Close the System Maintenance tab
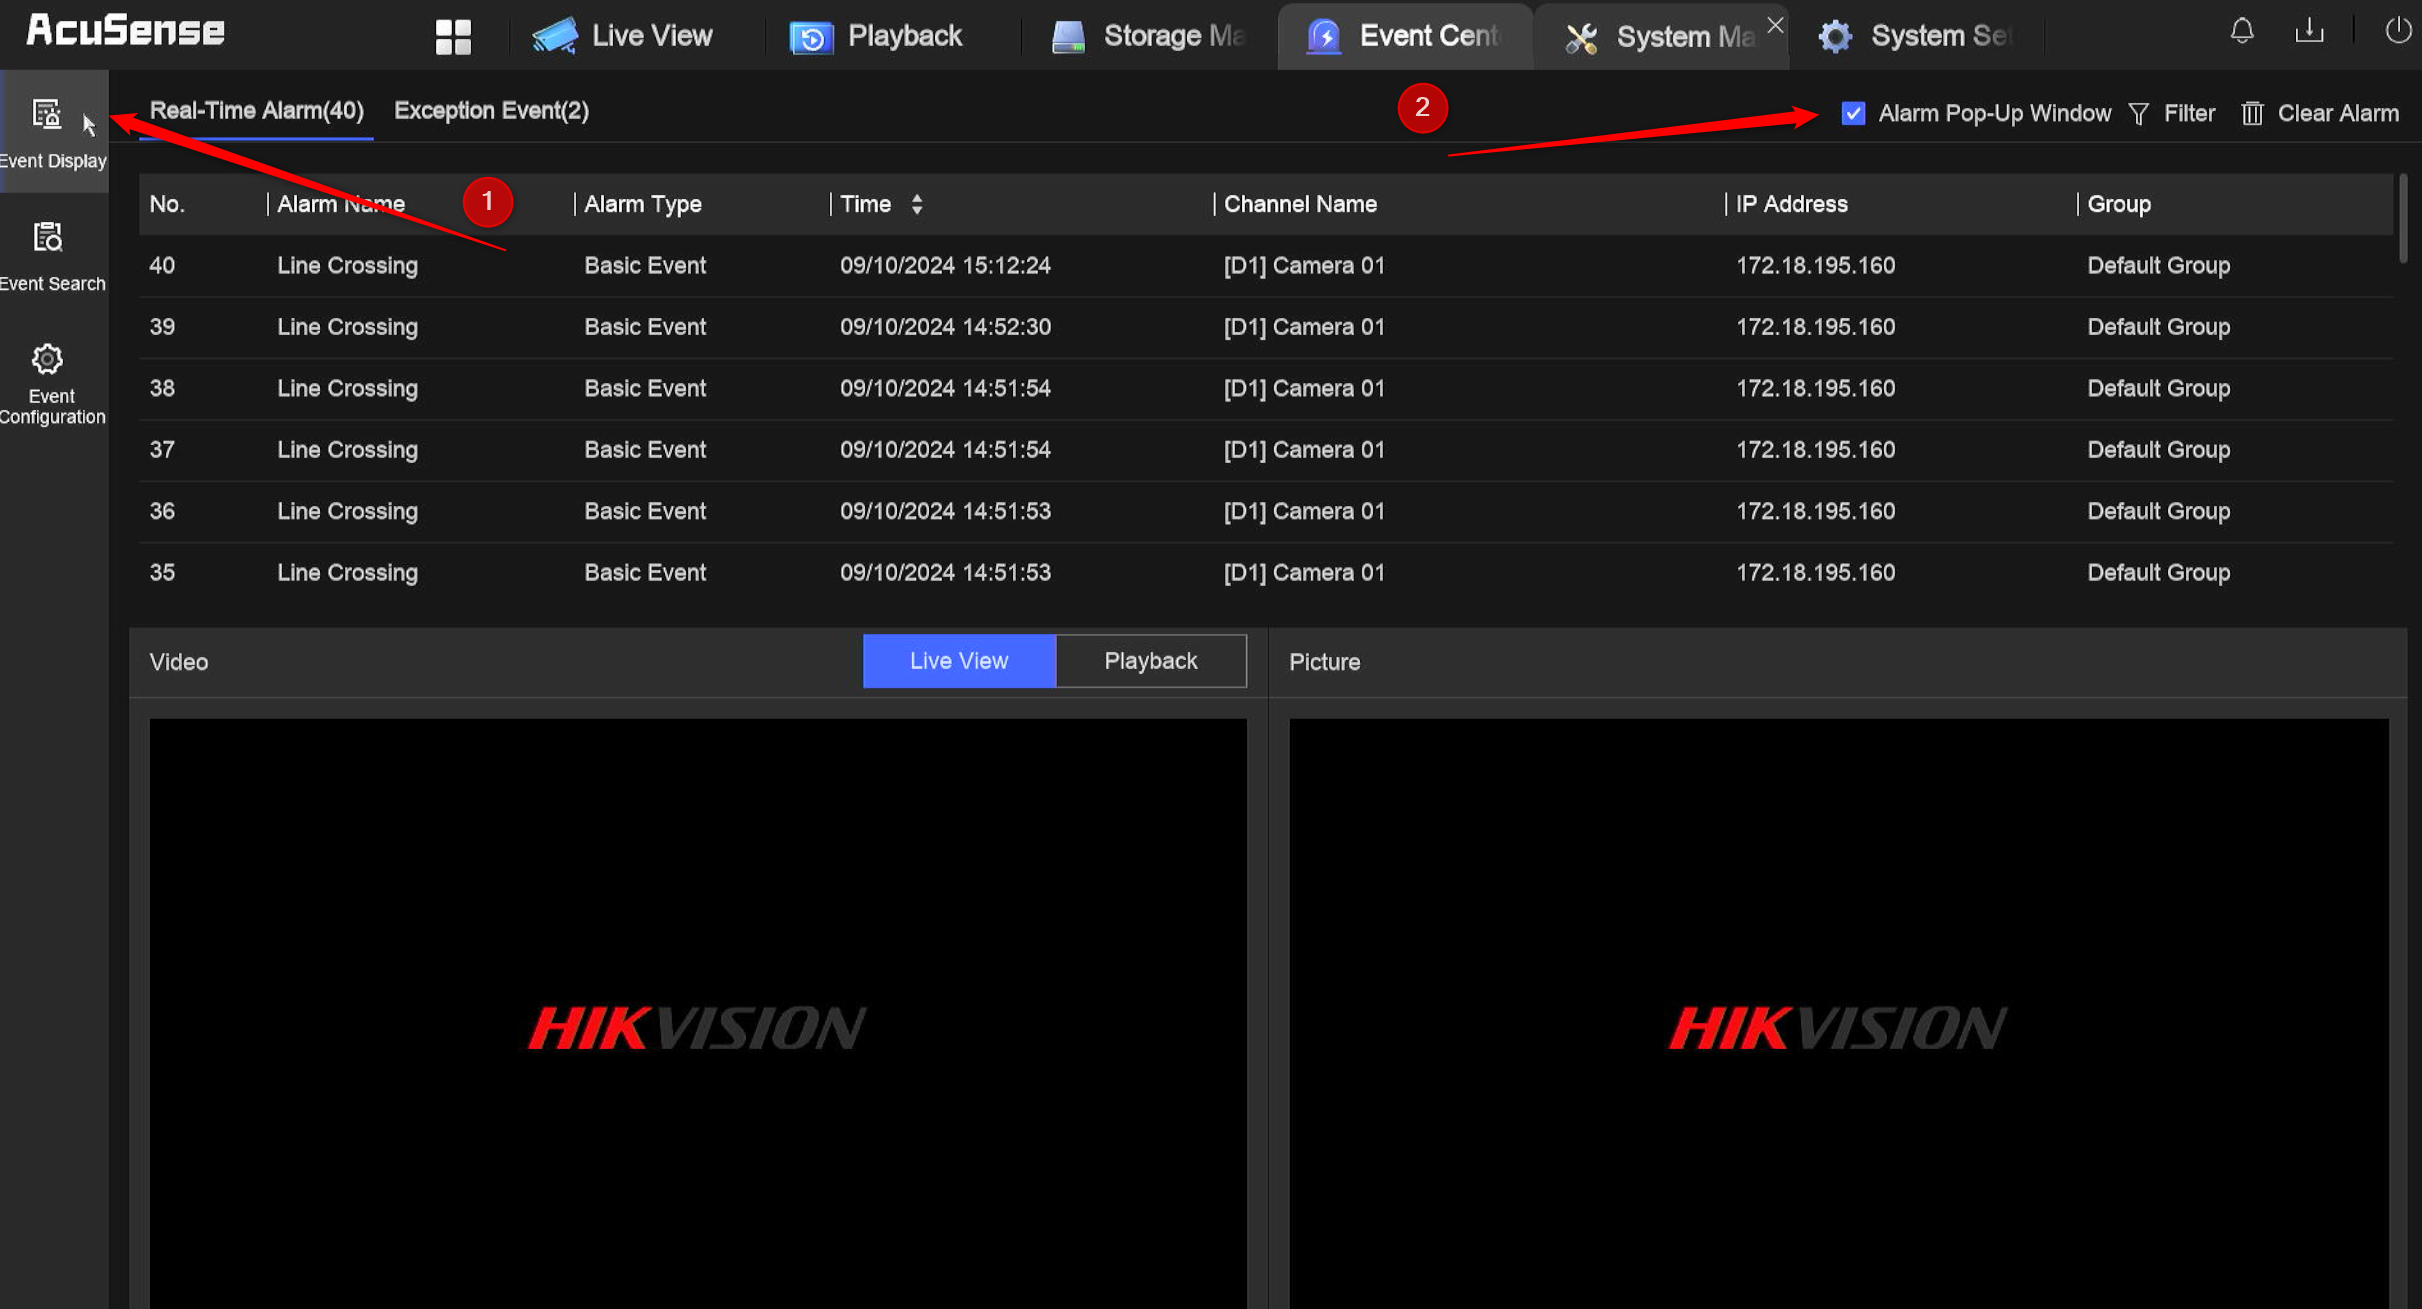Image resolution: width=2422 pixels, height=1309 pixels. [x=1775, y=24]
